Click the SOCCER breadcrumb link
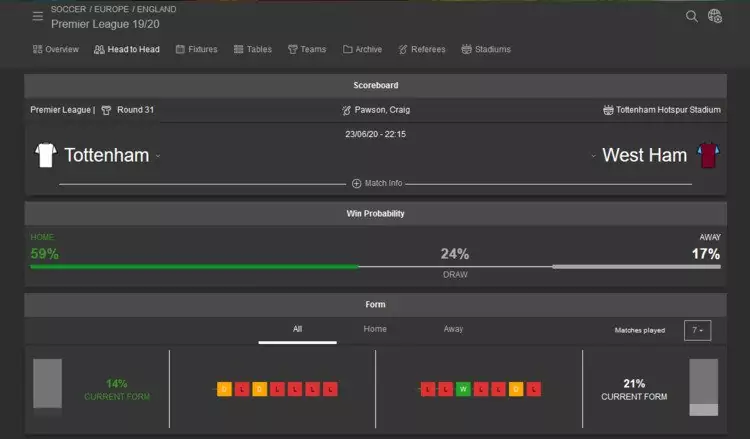The image size is (750, 439). click(x=68, y=9)
